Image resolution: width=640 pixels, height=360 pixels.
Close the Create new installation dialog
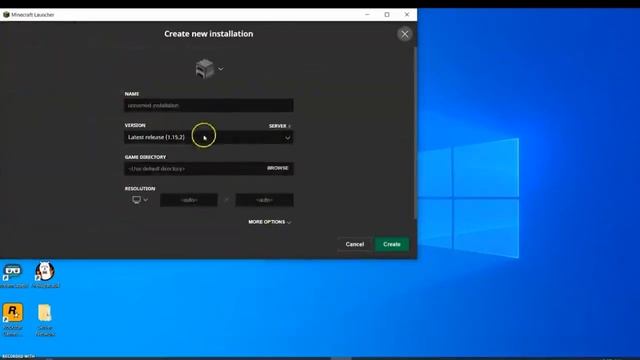point(404,34)
